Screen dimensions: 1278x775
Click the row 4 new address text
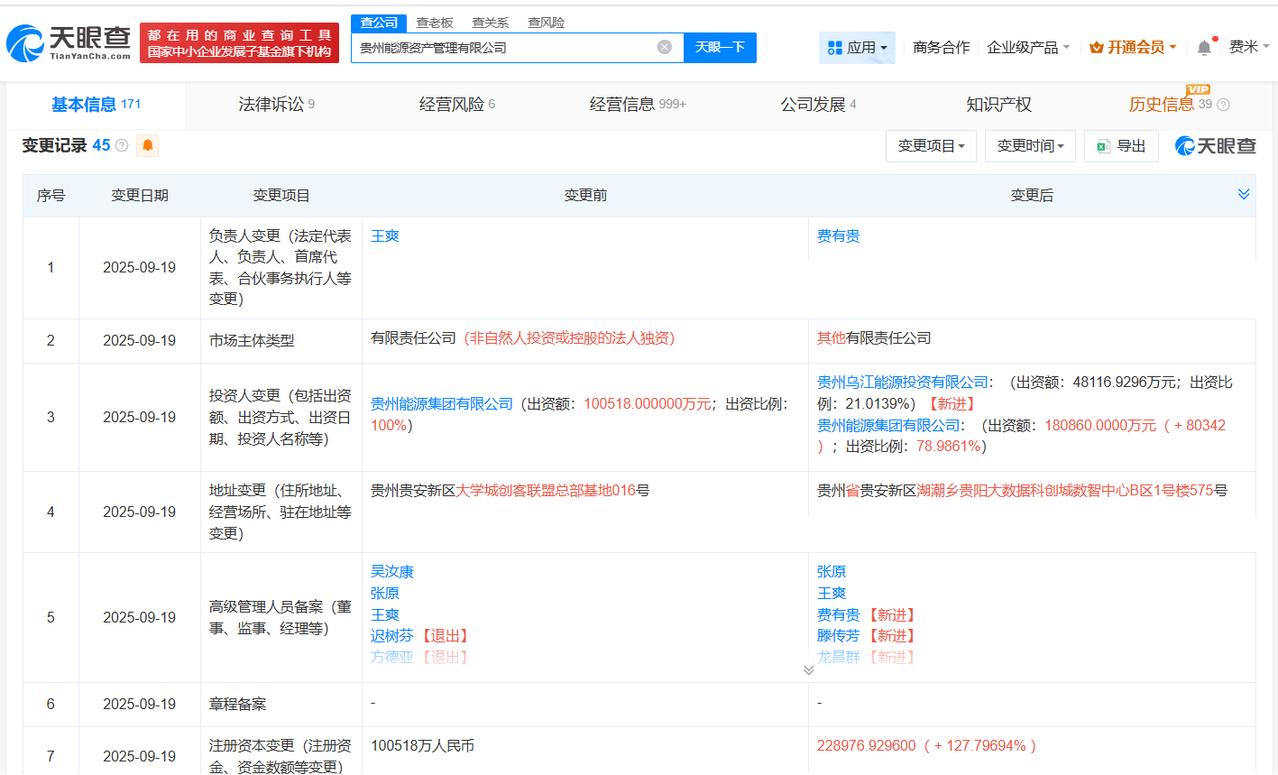click(1022, 490)
